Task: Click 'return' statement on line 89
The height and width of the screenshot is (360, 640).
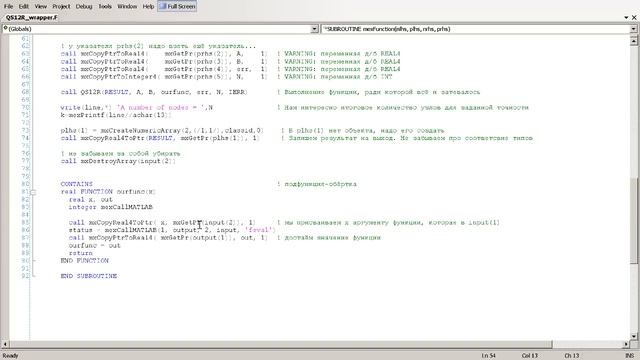Action: point(80,253)
